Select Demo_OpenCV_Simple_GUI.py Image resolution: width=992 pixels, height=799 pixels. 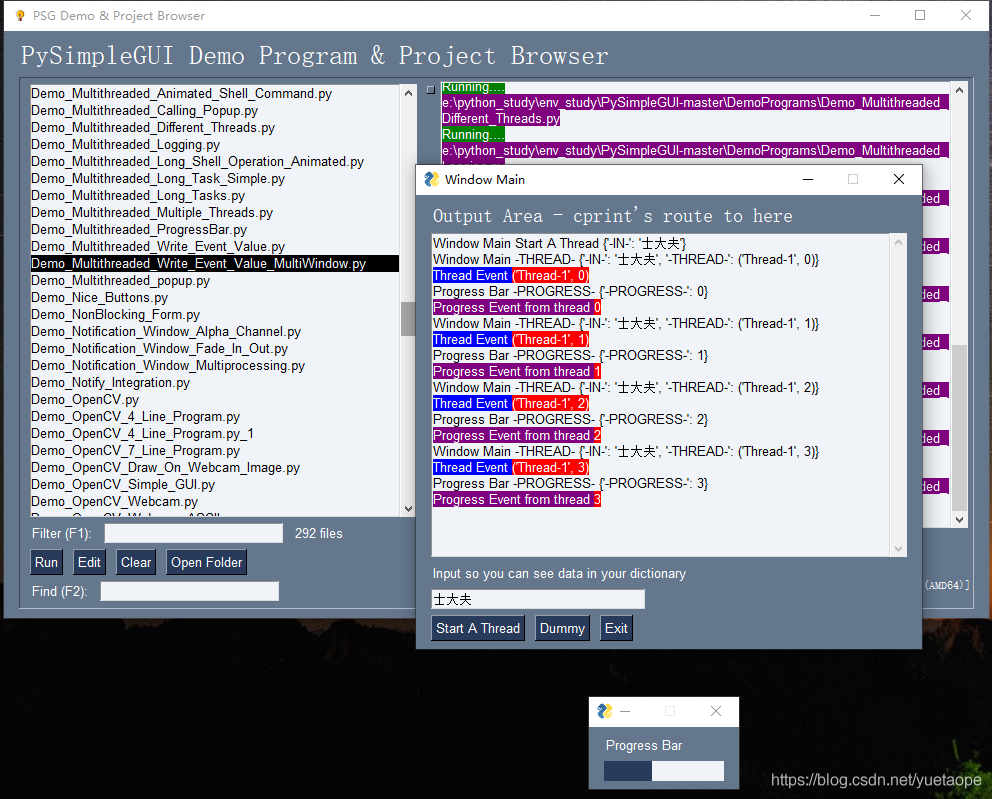point(214,486)
